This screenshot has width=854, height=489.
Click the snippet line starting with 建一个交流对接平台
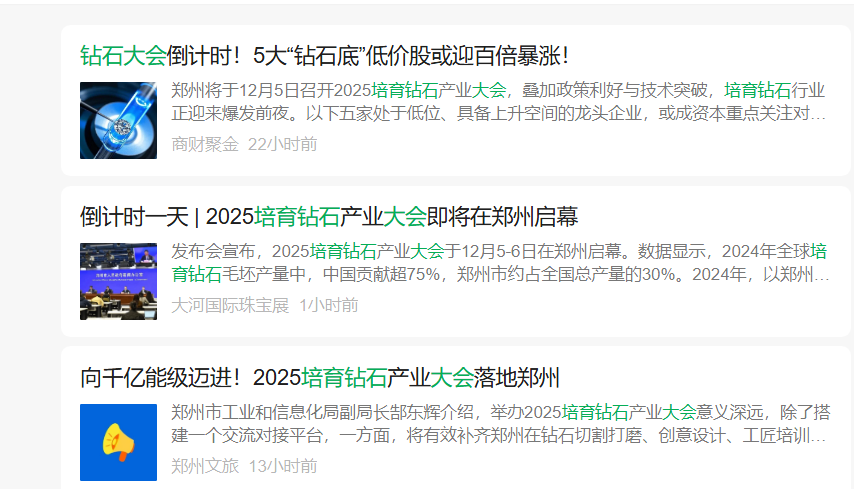(500, 435)
